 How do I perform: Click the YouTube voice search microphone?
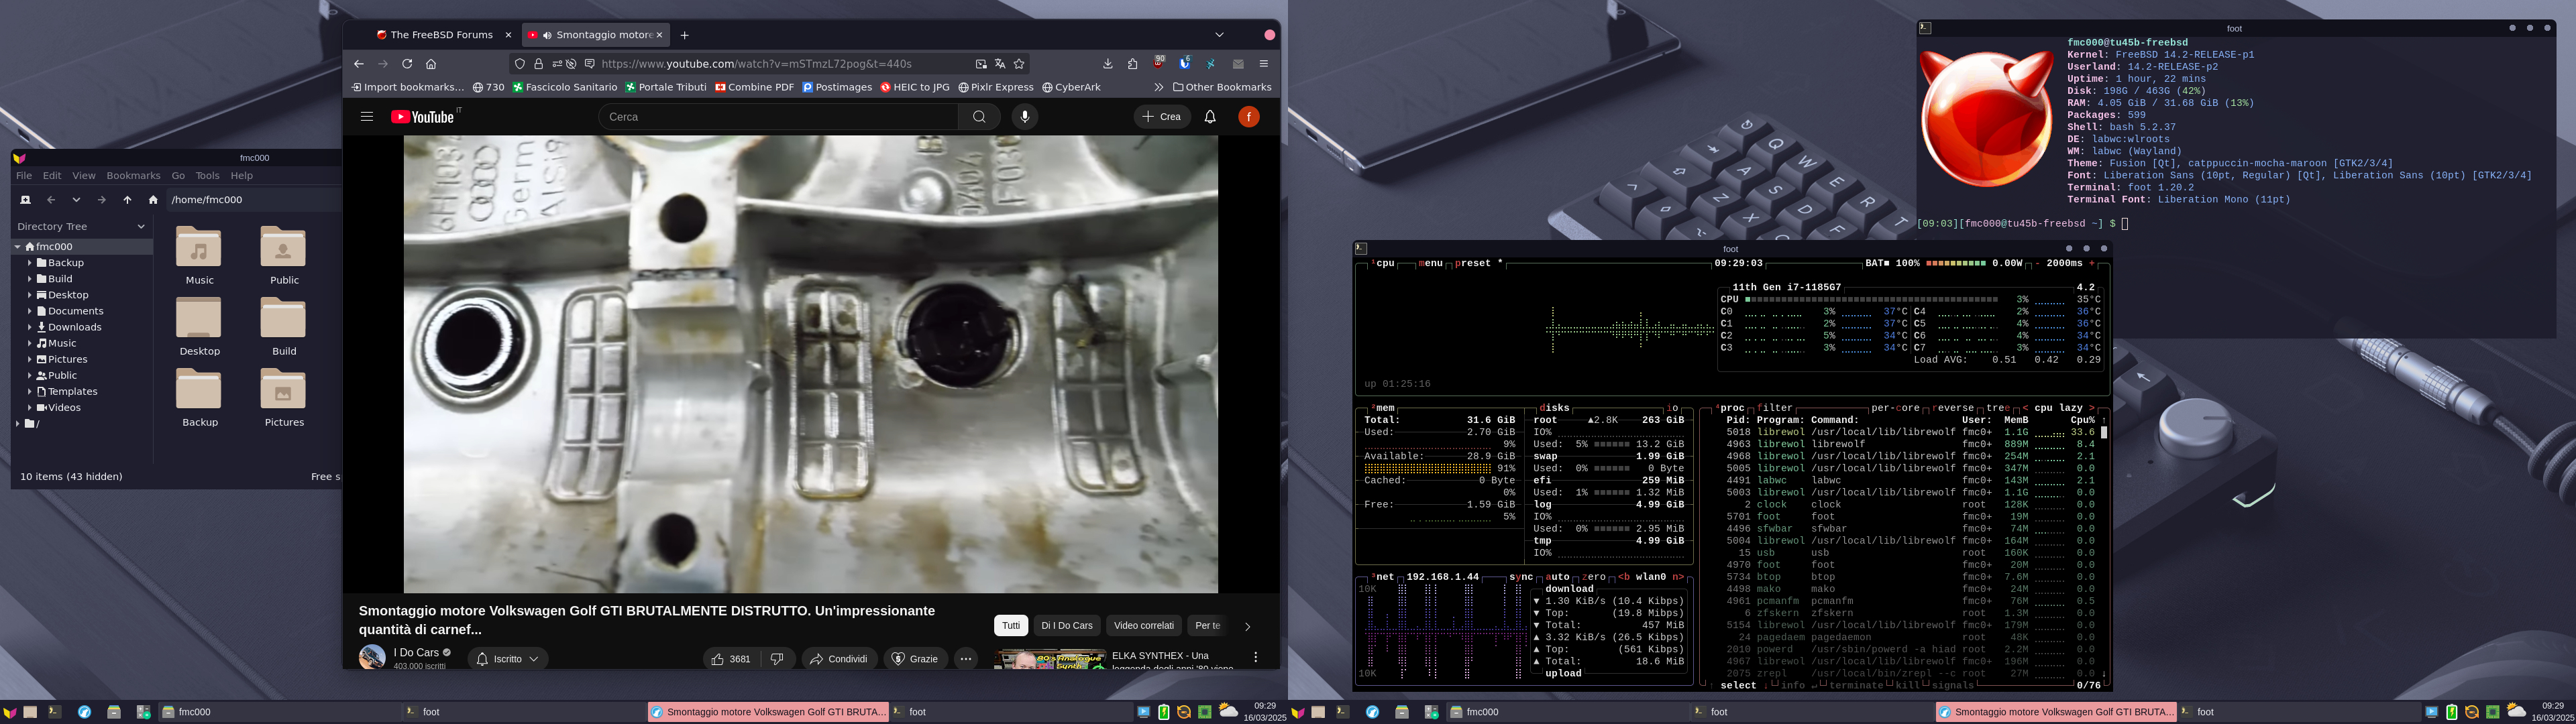[1024, 117]
